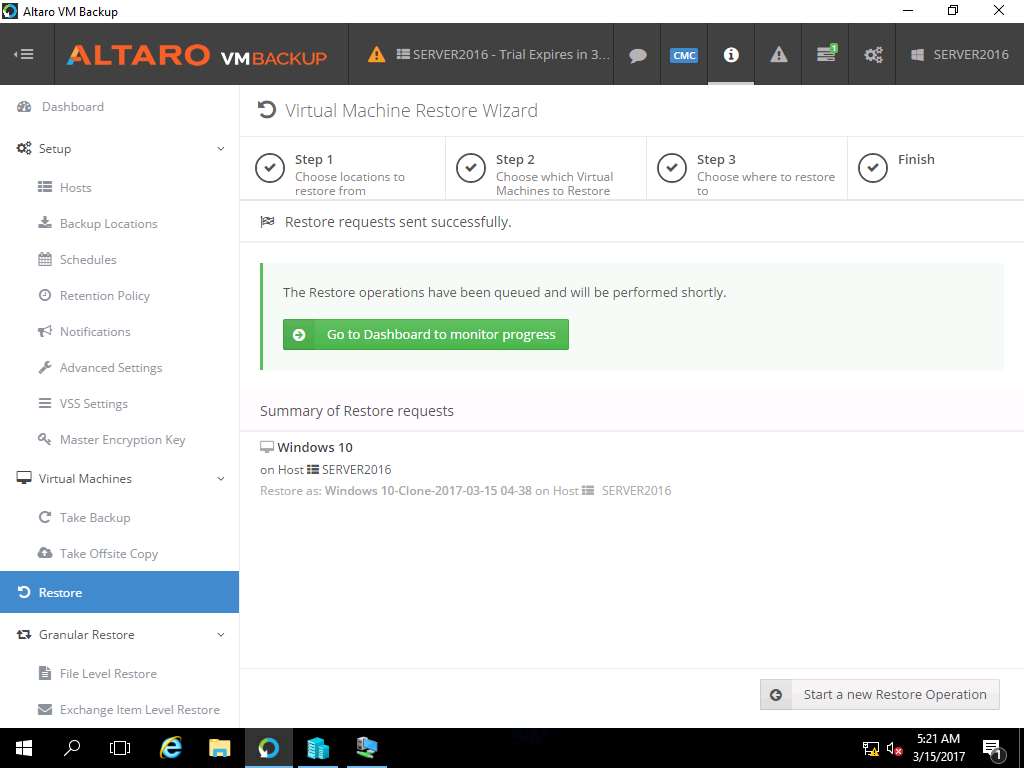Image resolution: width=1024 pixels, height=768 pixels.
Task: Click the Virtual Machine Restore Wizard title
Action: click(411, 110)
